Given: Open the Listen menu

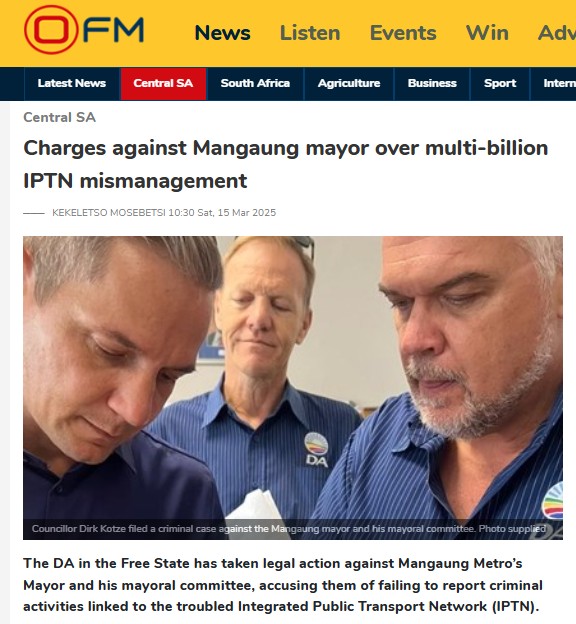Looking at the screenshot, I should click(310, 33).
